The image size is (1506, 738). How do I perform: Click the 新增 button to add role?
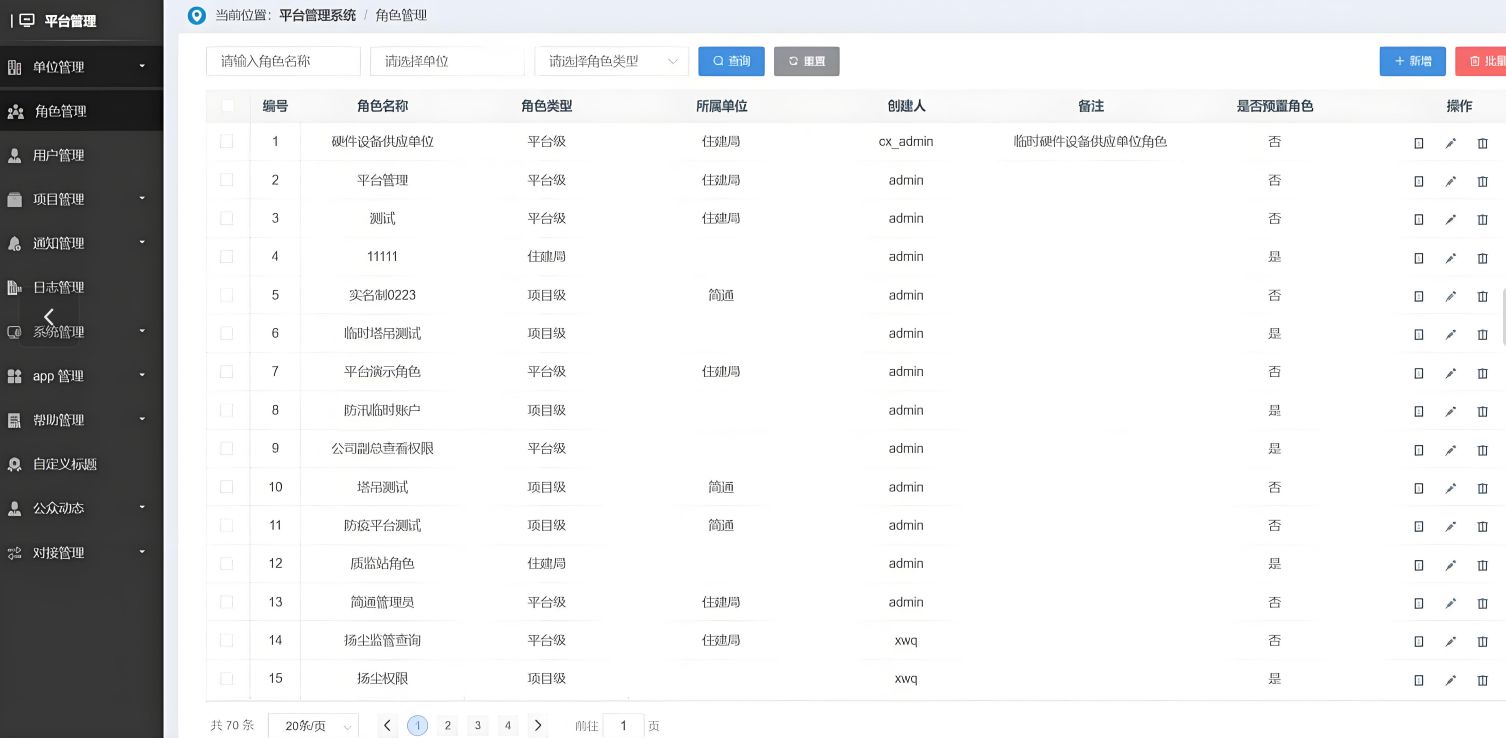(1412, 61)
